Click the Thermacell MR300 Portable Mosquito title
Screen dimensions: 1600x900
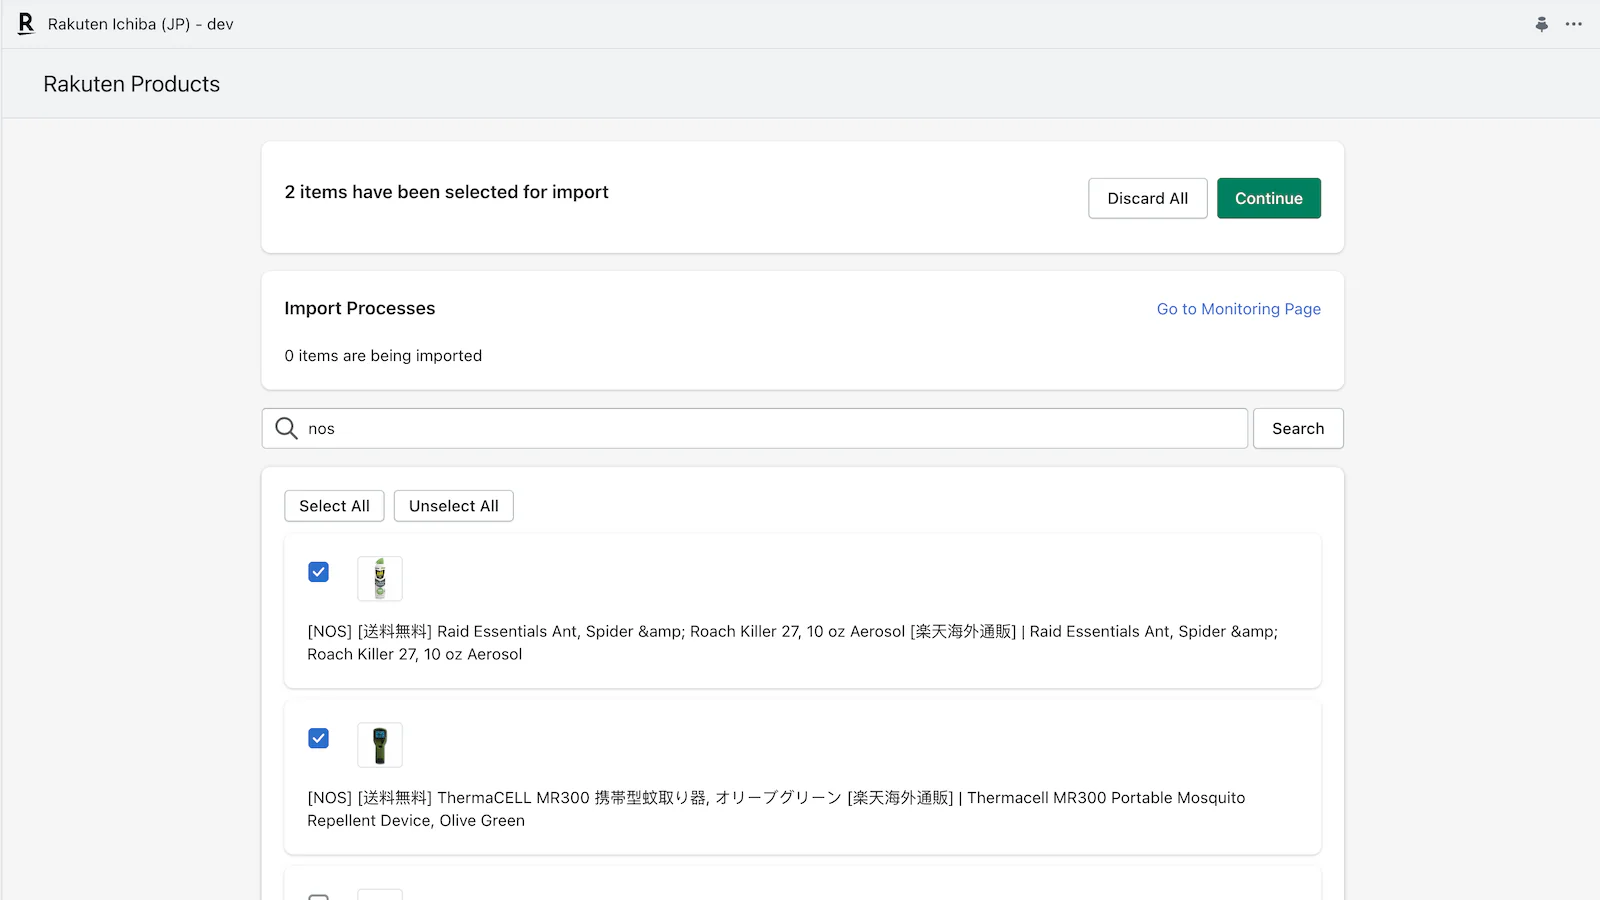tap(776, 809)
